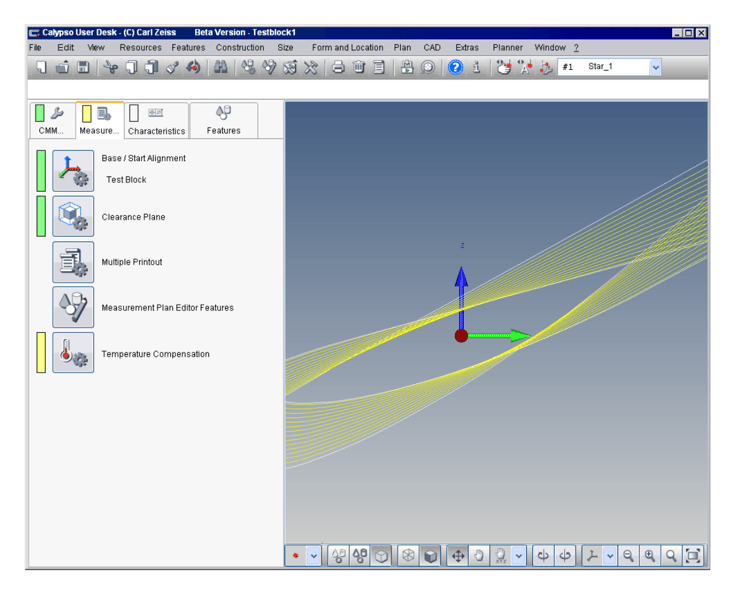Image resolution: width=737 pixels, height=600 pixels.
Task: Click the Multiple Printout icon
Action: [73, 262]
